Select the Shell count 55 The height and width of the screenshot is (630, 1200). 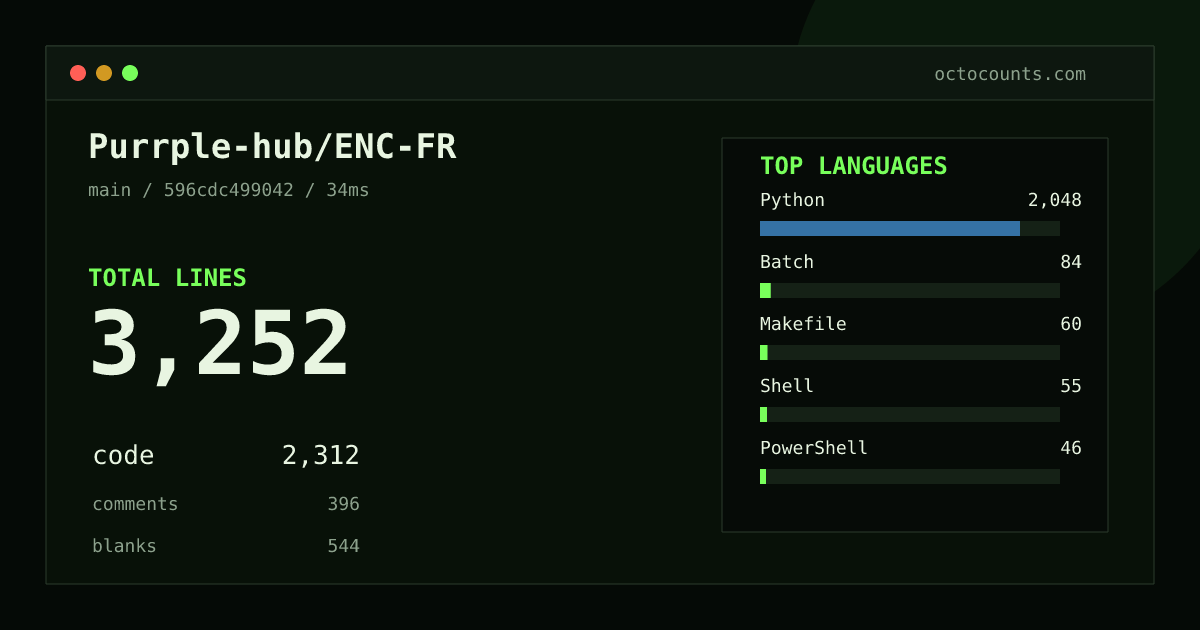1071,386
